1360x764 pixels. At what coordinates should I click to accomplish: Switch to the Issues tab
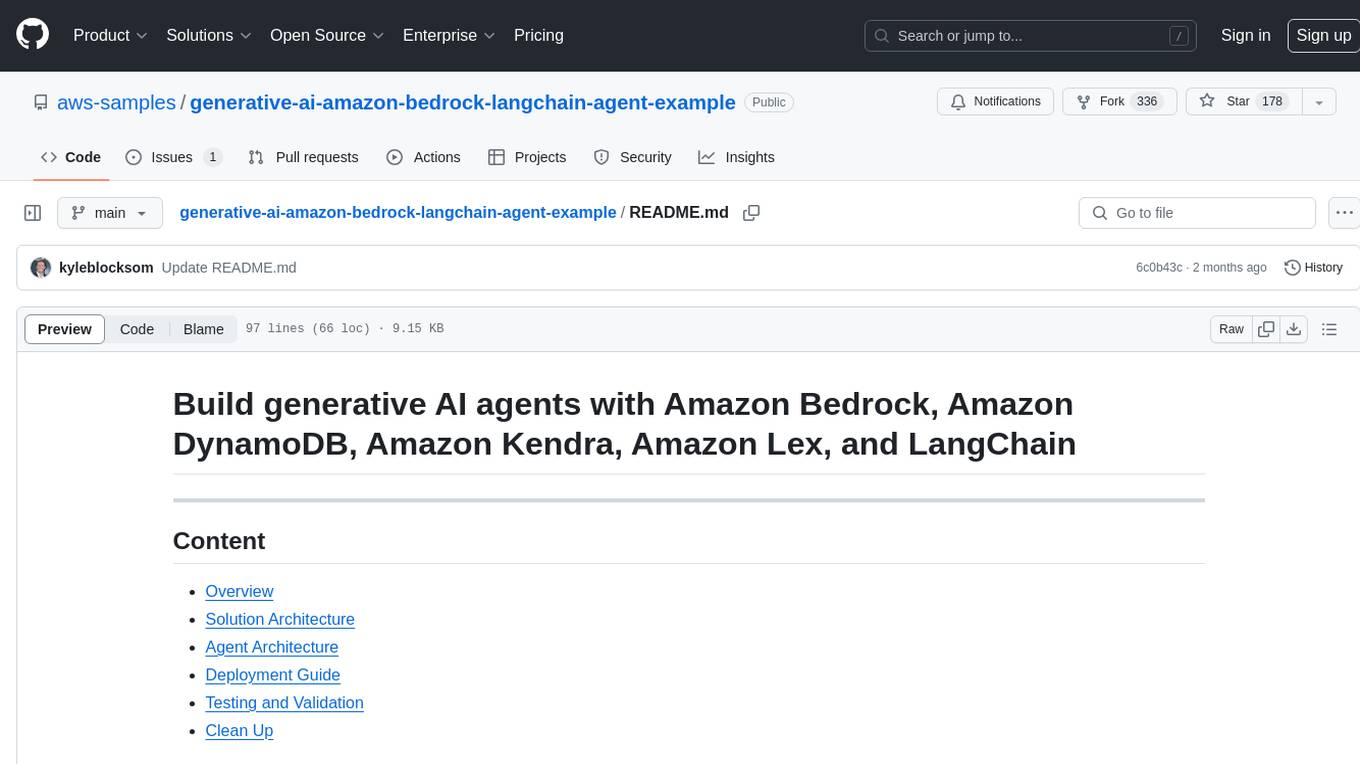point(173,157)
